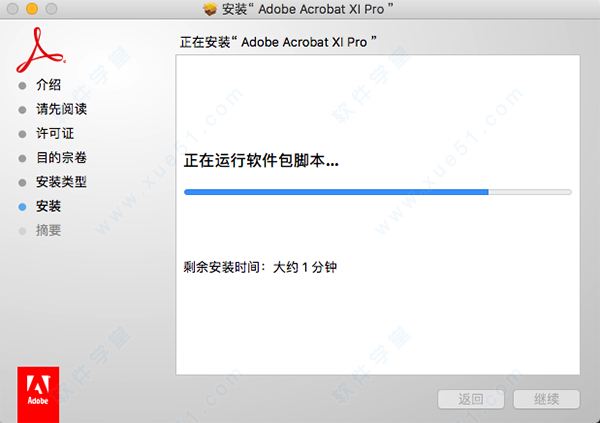
Task: Click the blue installation progress bar
Action: [x=378, y=192]
